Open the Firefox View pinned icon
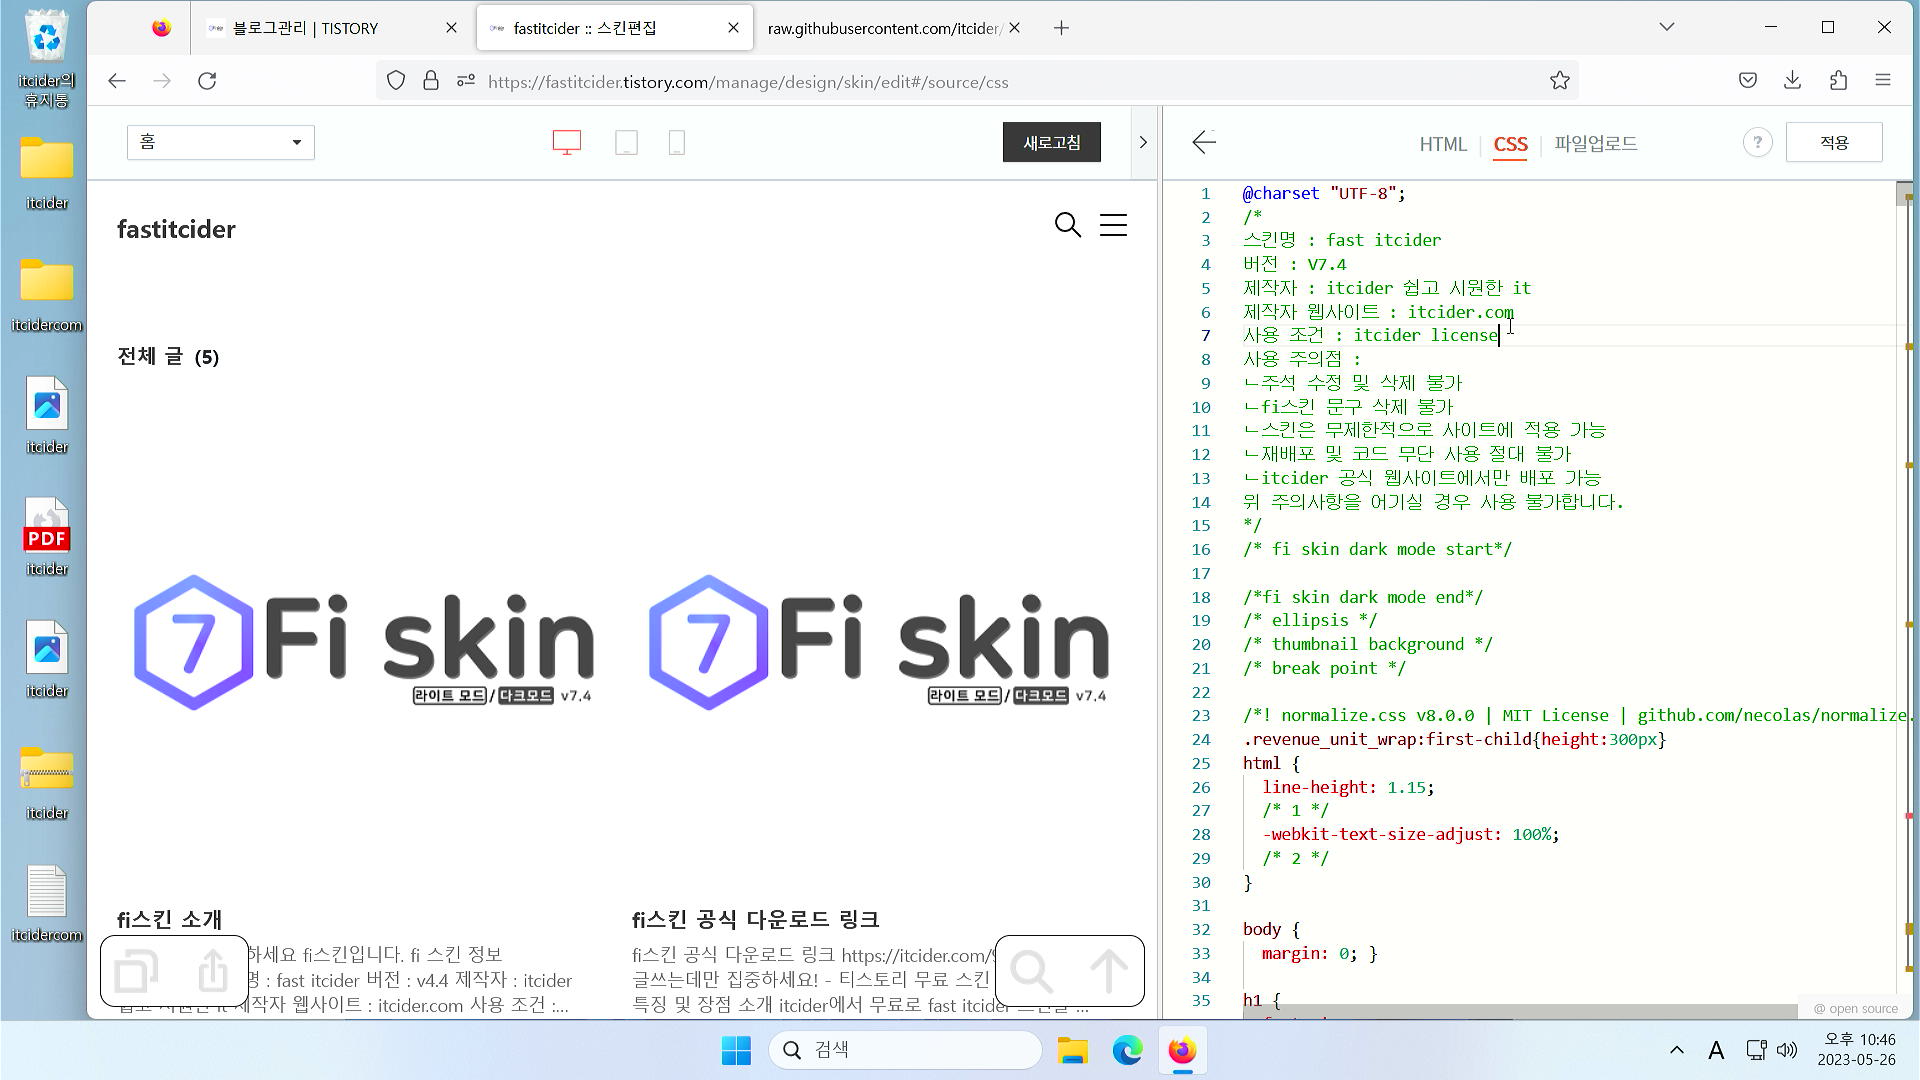The height and width of the screenshot is (1080, 1920). [161, 28]
